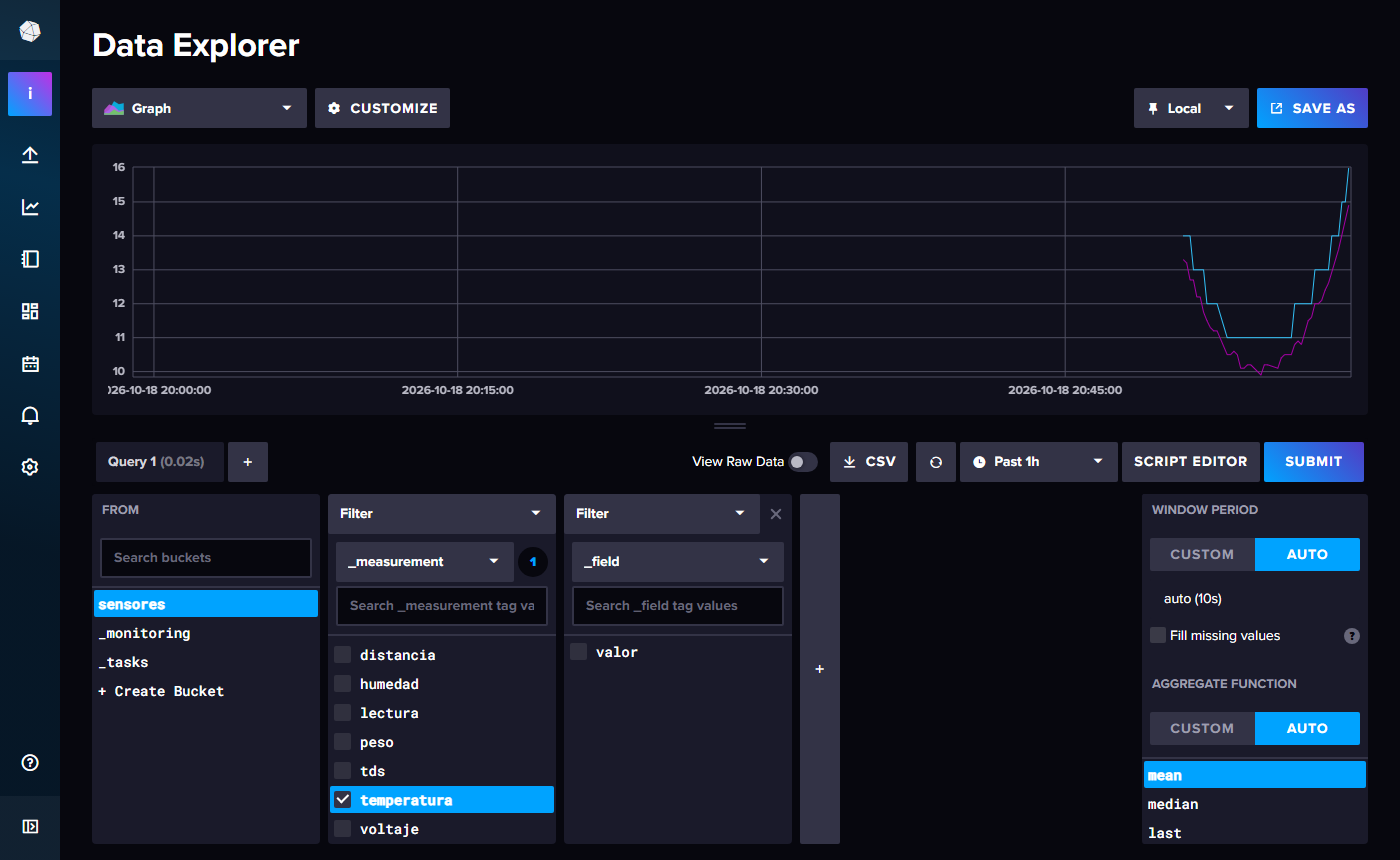This screenshot has height=860, width=1400.
Task: Select the Query 1 tab
Action: [x=160, y=462]
